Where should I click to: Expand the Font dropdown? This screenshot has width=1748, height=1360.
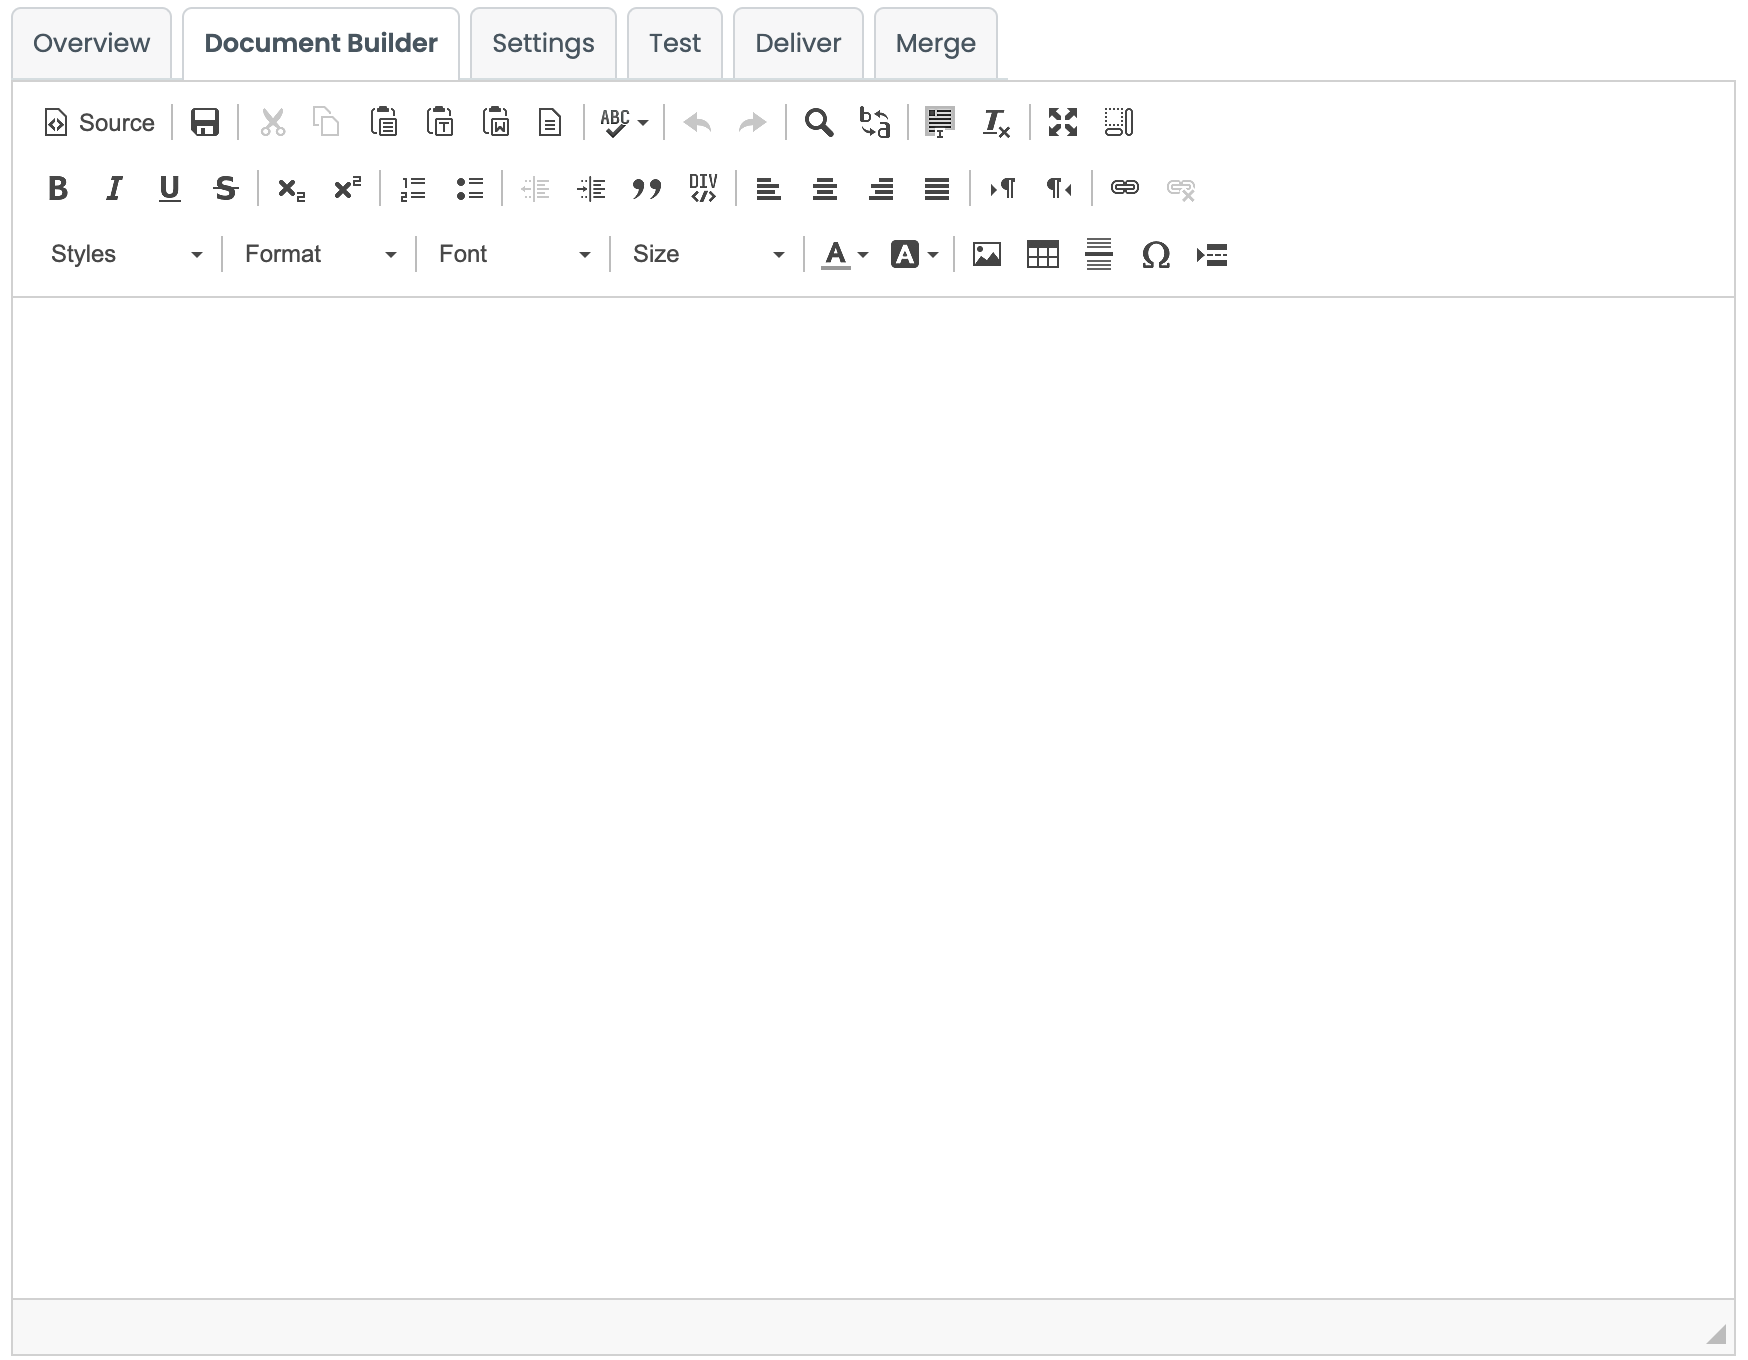coord(515,255)
